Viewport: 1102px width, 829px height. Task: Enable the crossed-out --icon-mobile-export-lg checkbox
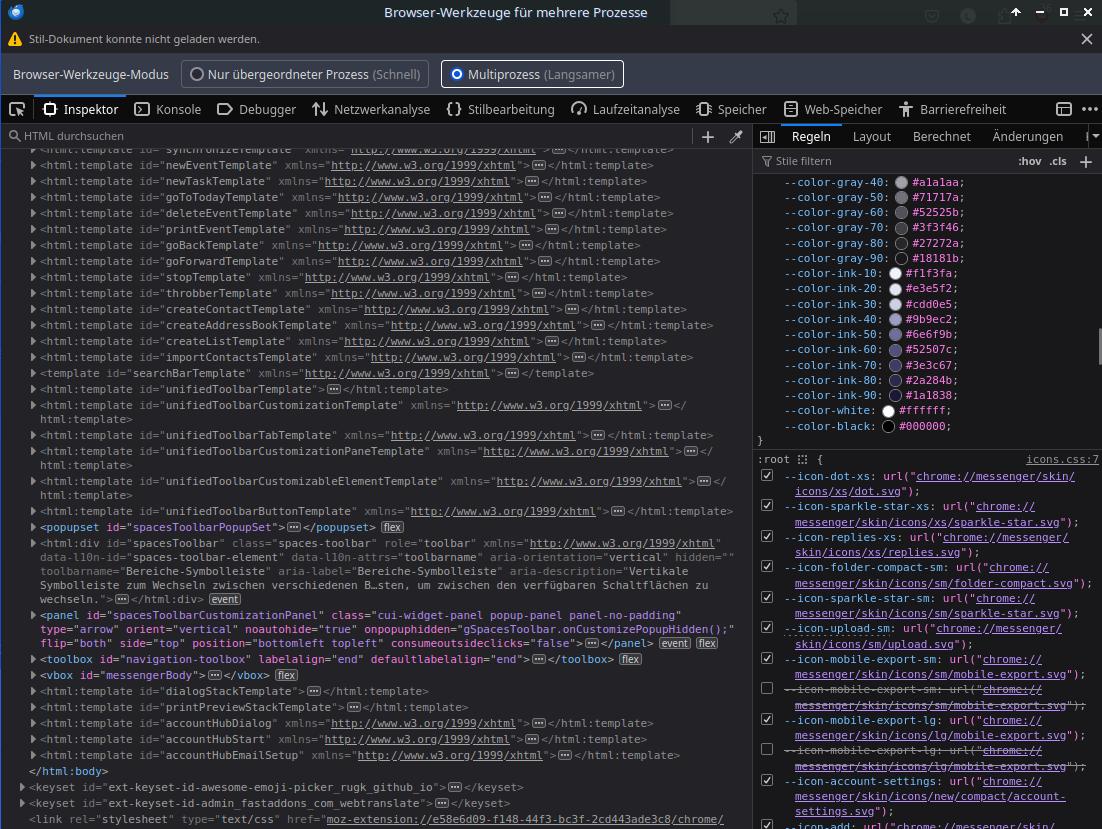(767, 750)
